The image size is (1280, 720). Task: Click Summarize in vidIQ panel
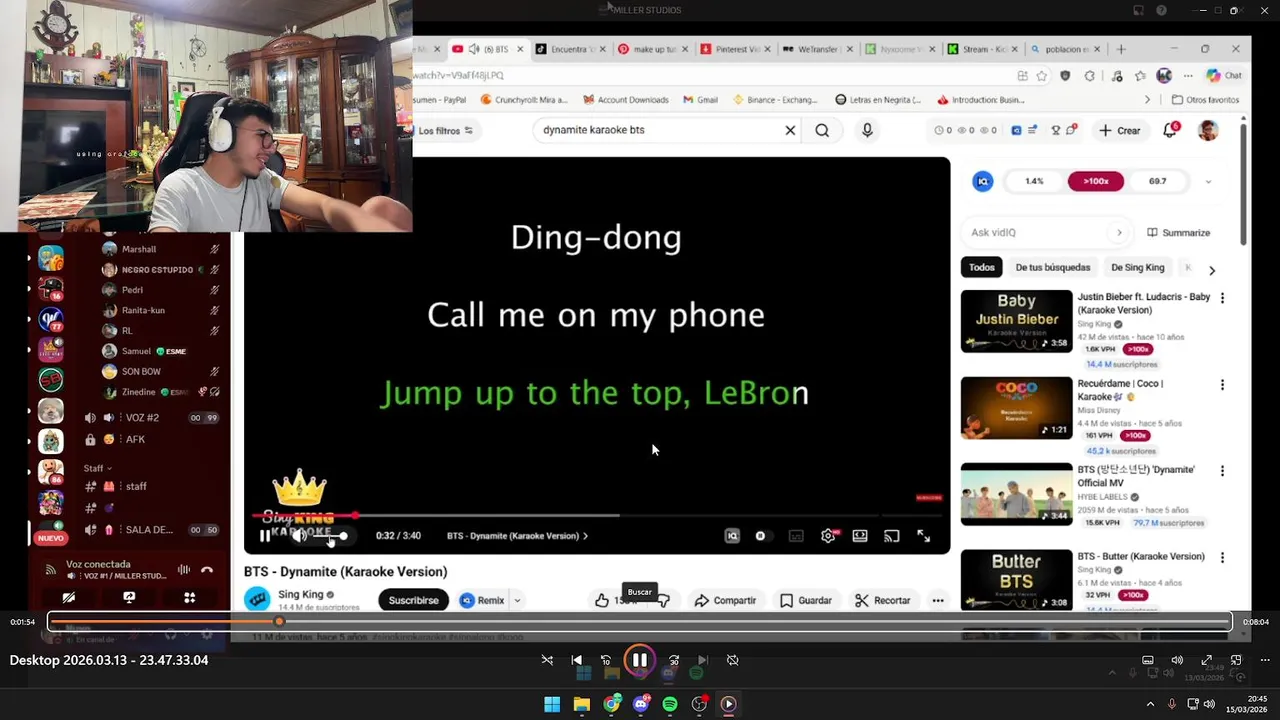point(1179,232)
